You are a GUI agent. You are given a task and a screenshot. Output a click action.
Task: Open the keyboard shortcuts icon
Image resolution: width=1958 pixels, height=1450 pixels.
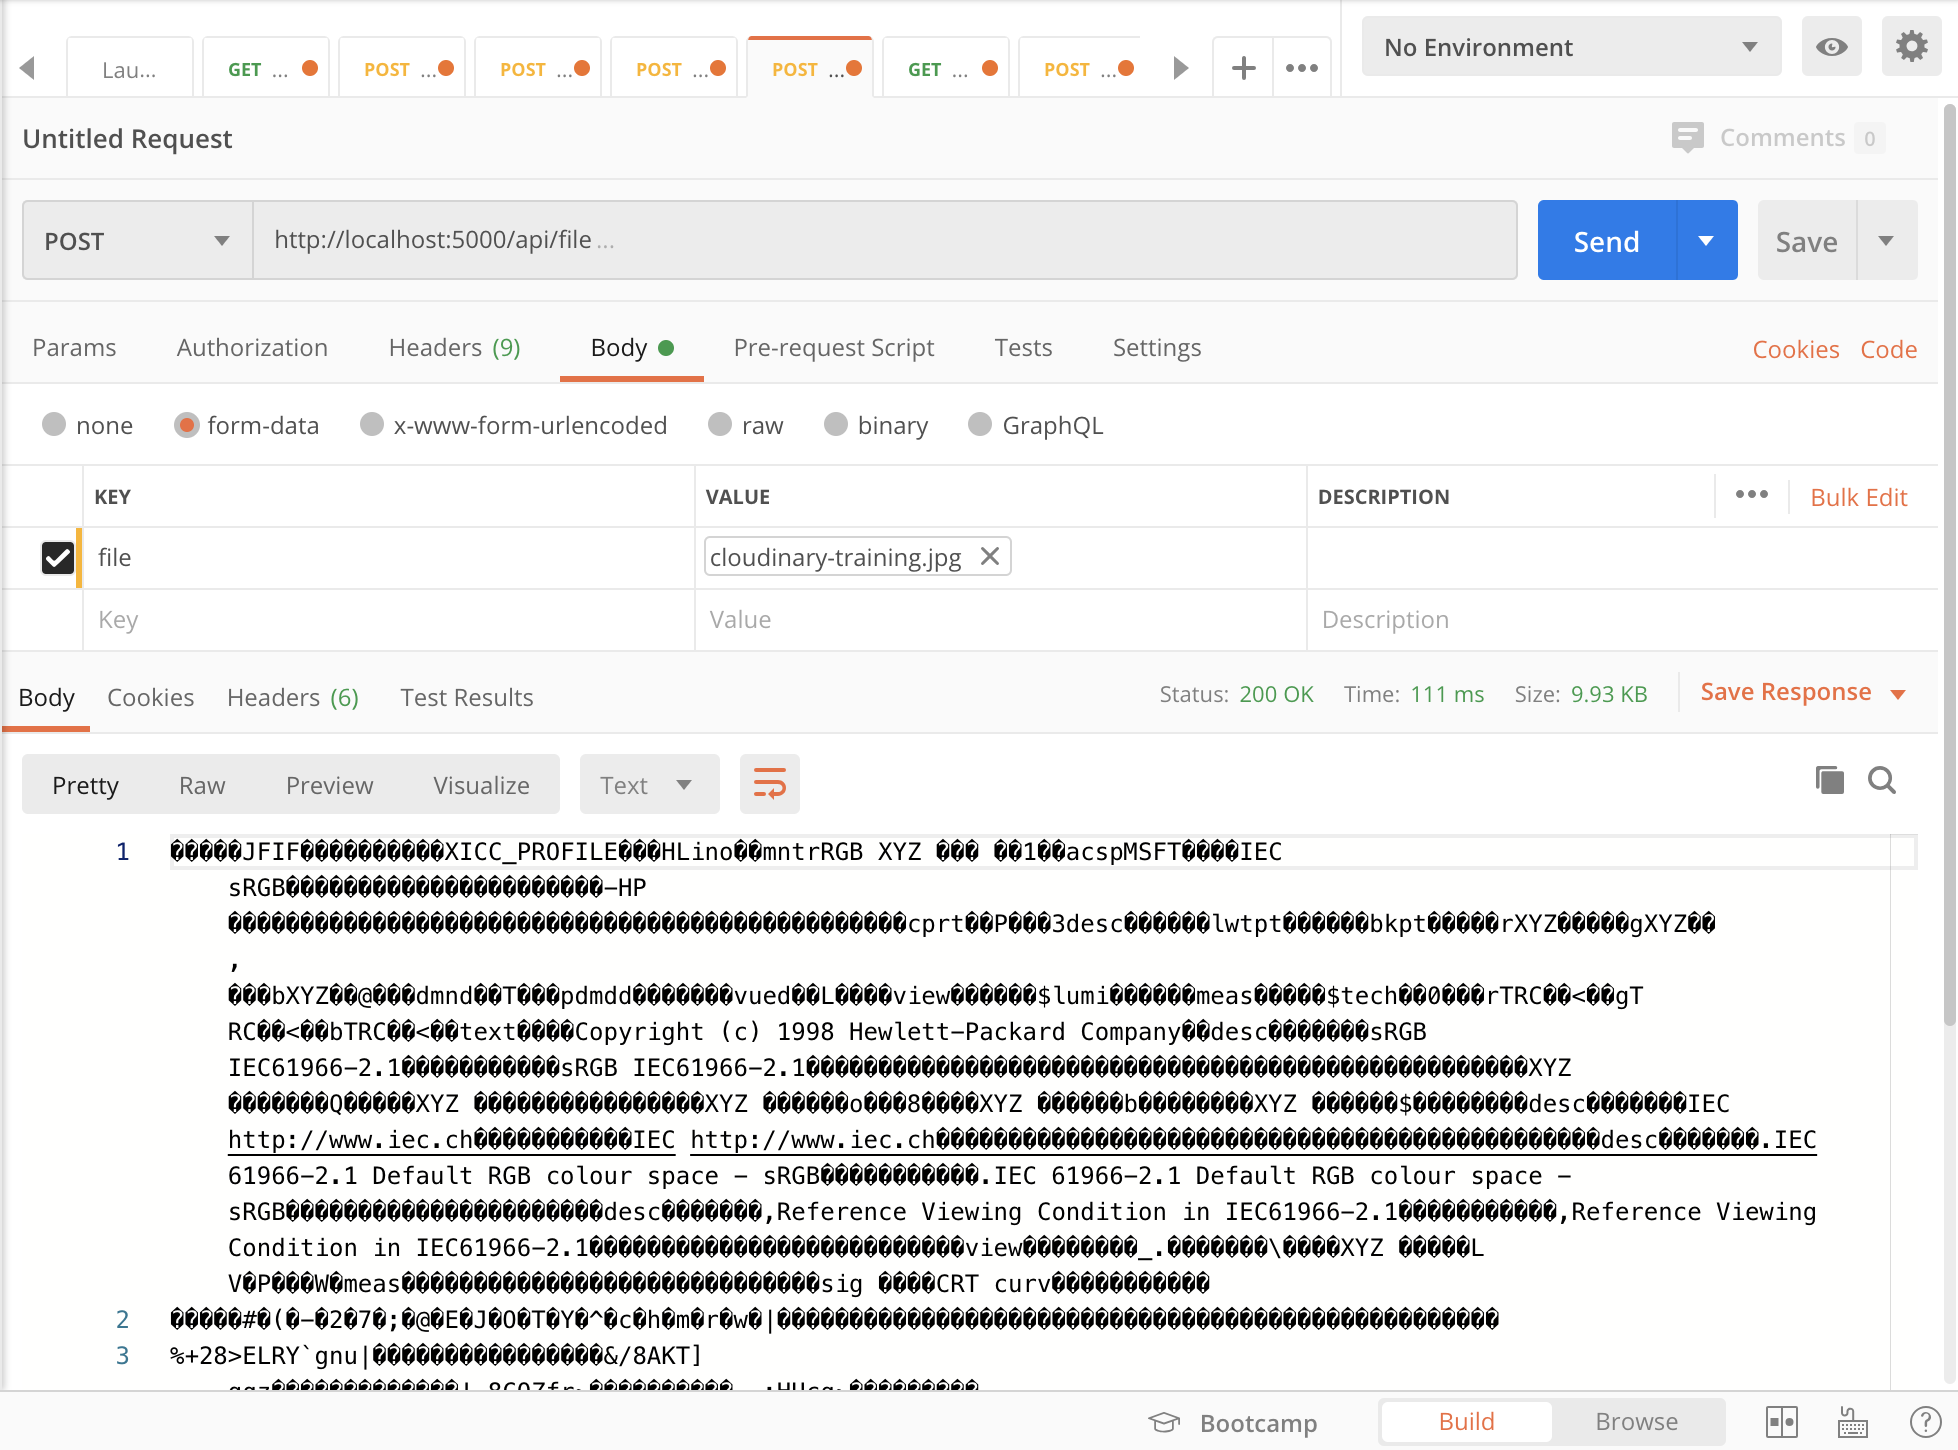[x=1852, y=1421]
